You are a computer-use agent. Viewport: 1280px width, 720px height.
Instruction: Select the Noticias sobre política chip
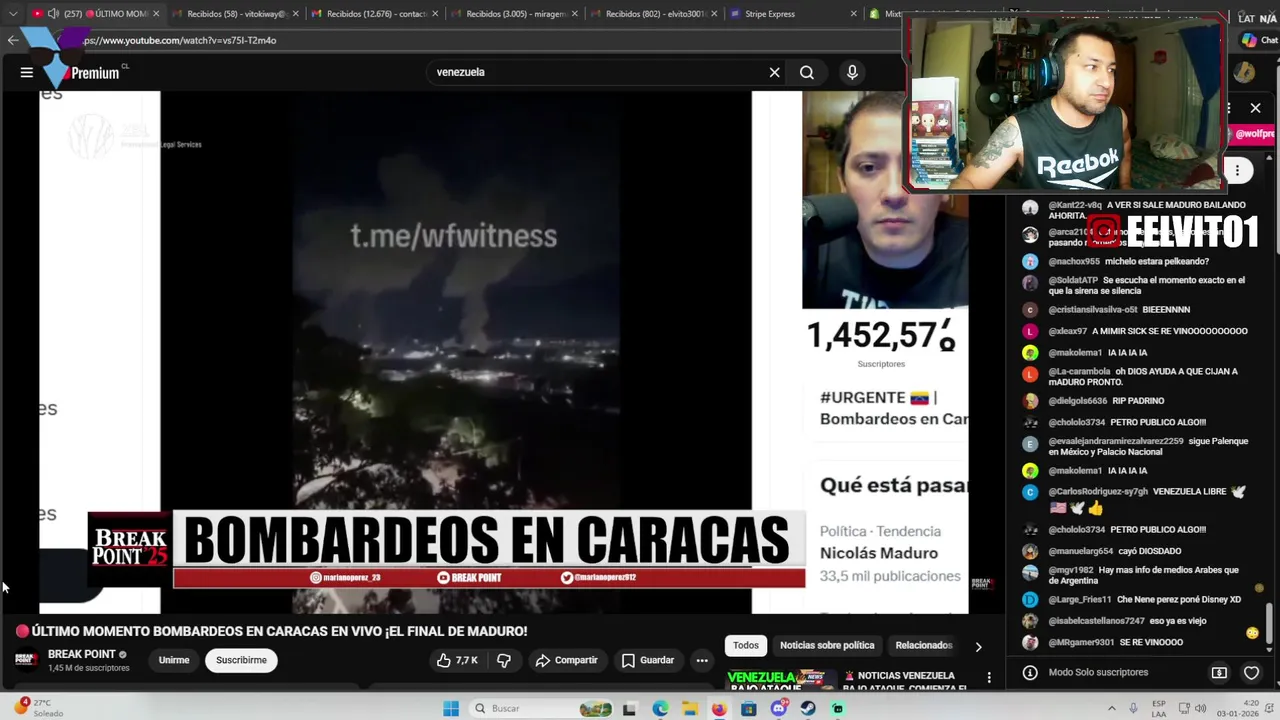pyautogui.click(x=827, y=645)
